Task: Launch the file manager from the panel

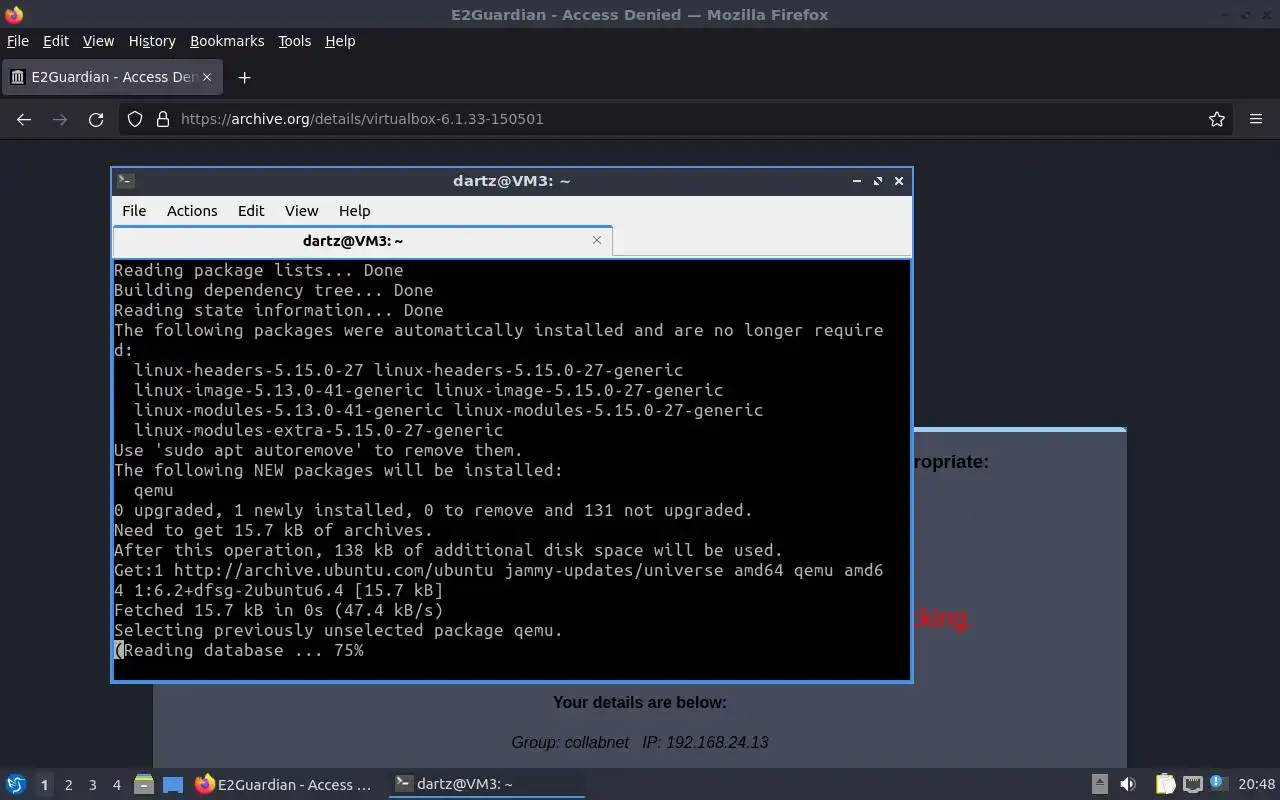Action: (x=143, y=784)
